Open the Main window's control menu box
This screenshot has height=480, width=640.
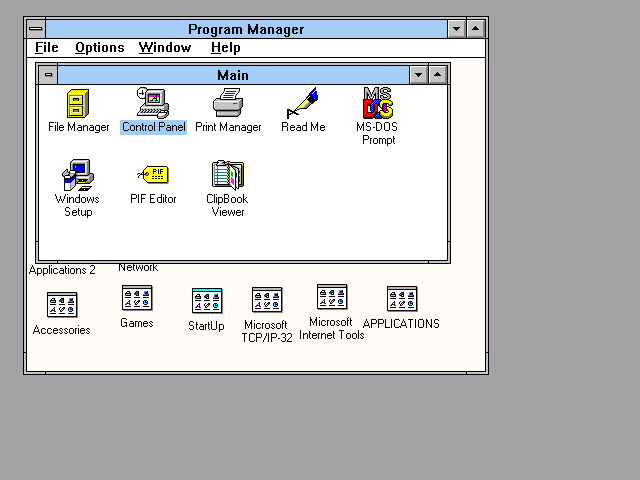pyautogui.click(x=48, y=75)
